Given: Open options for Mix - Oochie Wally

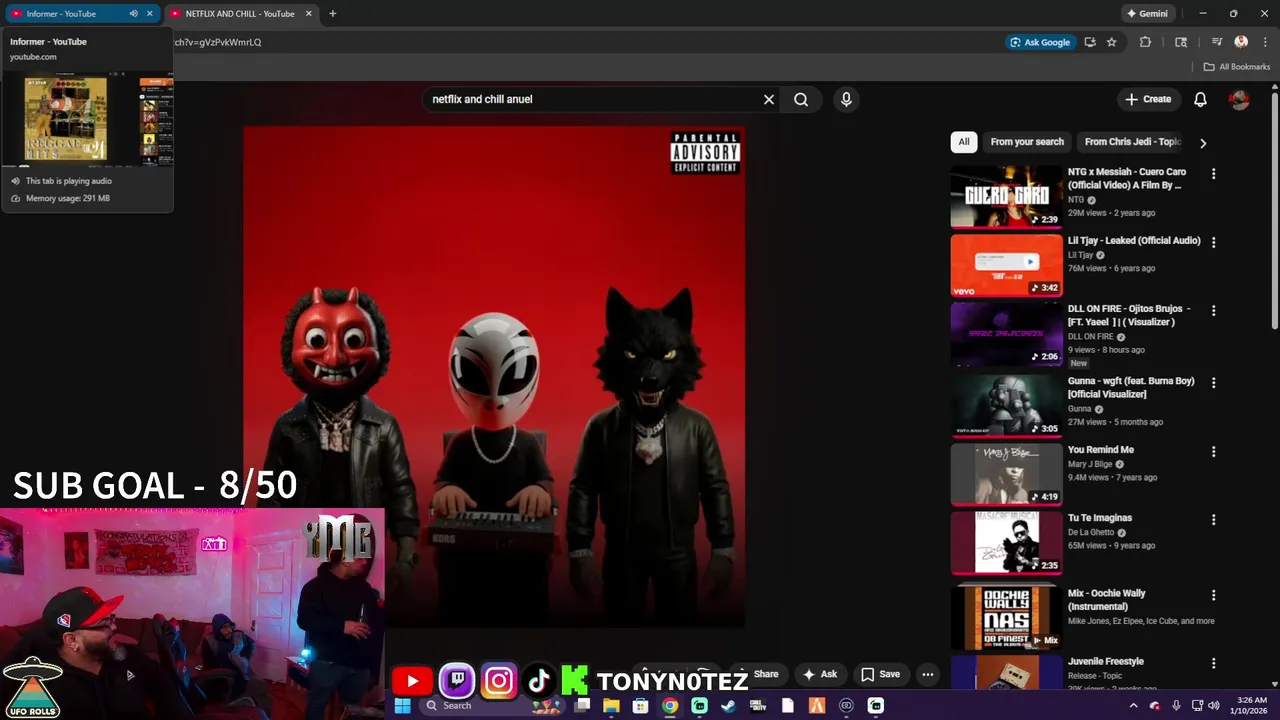Looking at the screenshot, I should point(1213,595).
